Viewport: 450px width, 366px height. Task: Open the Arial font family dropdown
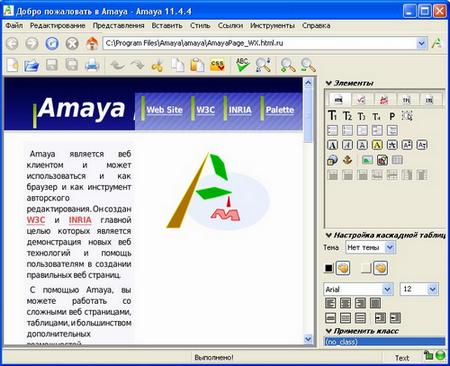[x=358, y=289]
